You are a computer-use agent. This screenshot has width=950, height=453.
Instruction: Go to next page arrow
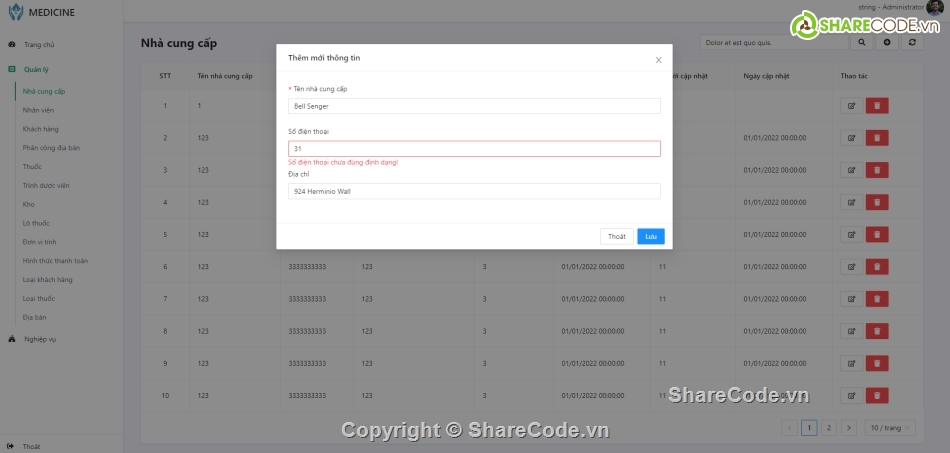pos(849,428)
